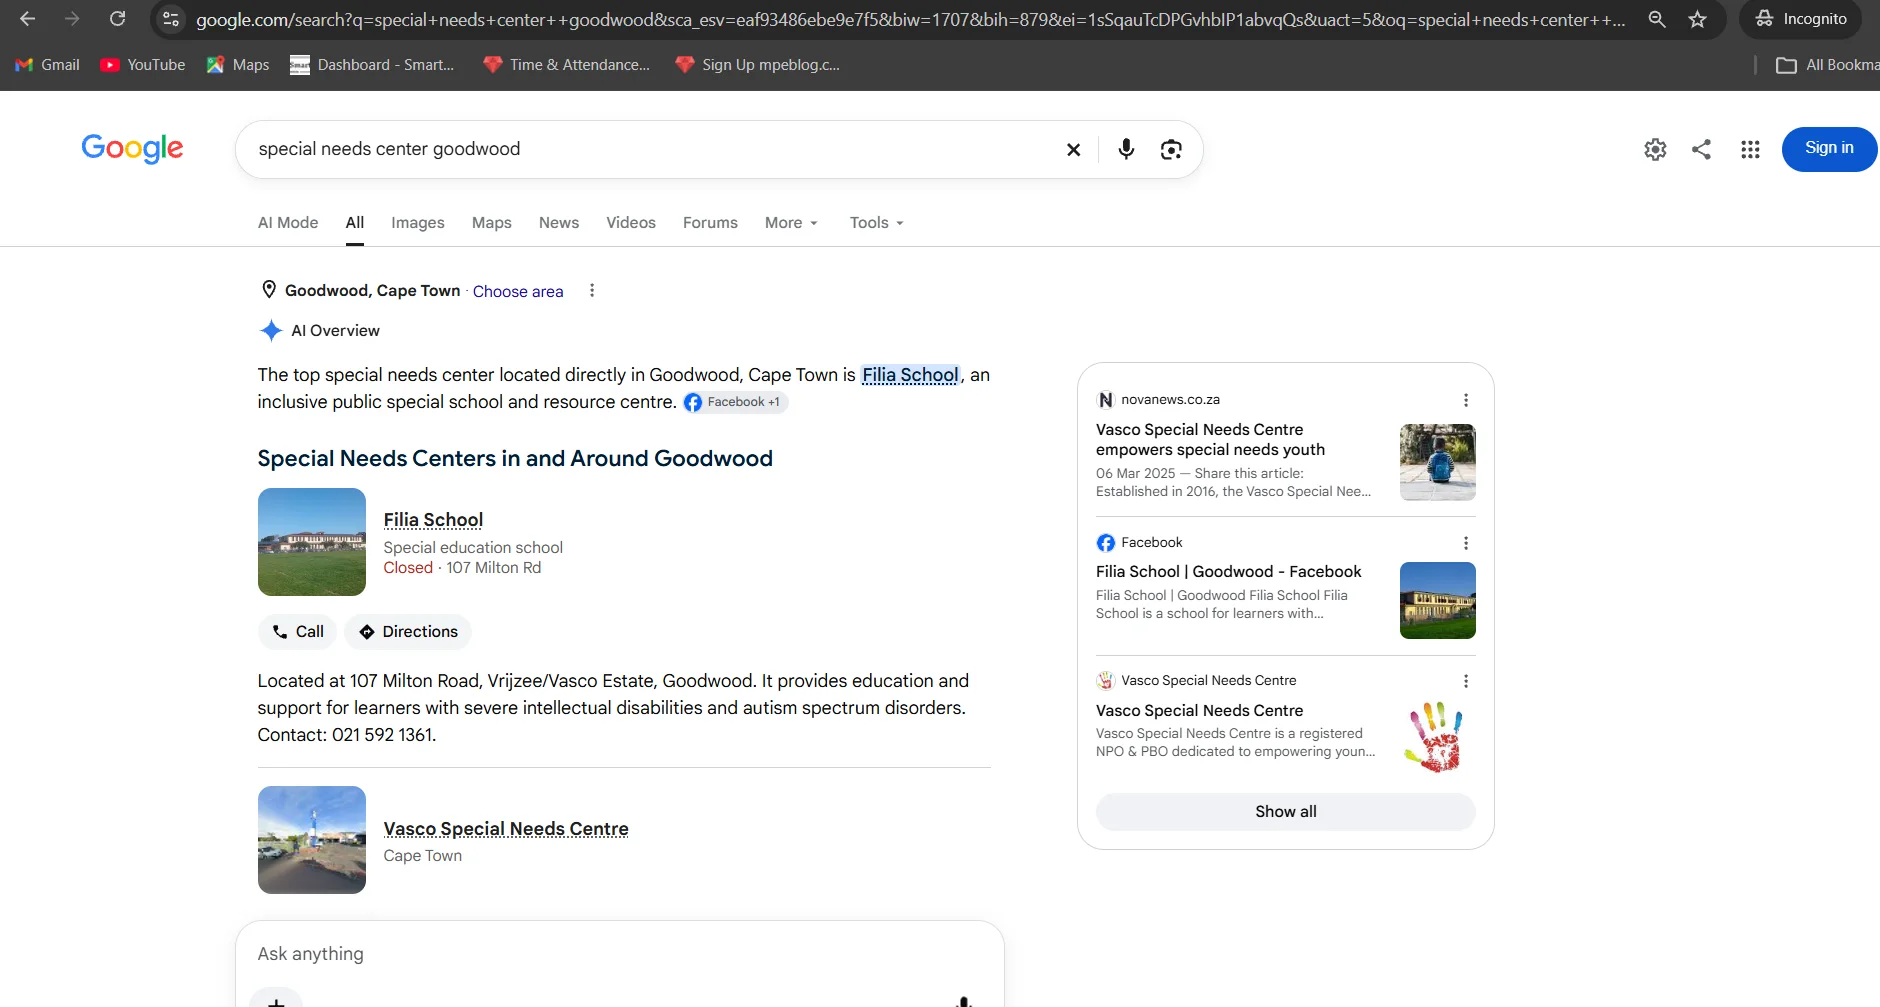The image size is (1880, 1007).
Task: Open the Vasco Special Needs Centre street photo
Action: [312, 840]
